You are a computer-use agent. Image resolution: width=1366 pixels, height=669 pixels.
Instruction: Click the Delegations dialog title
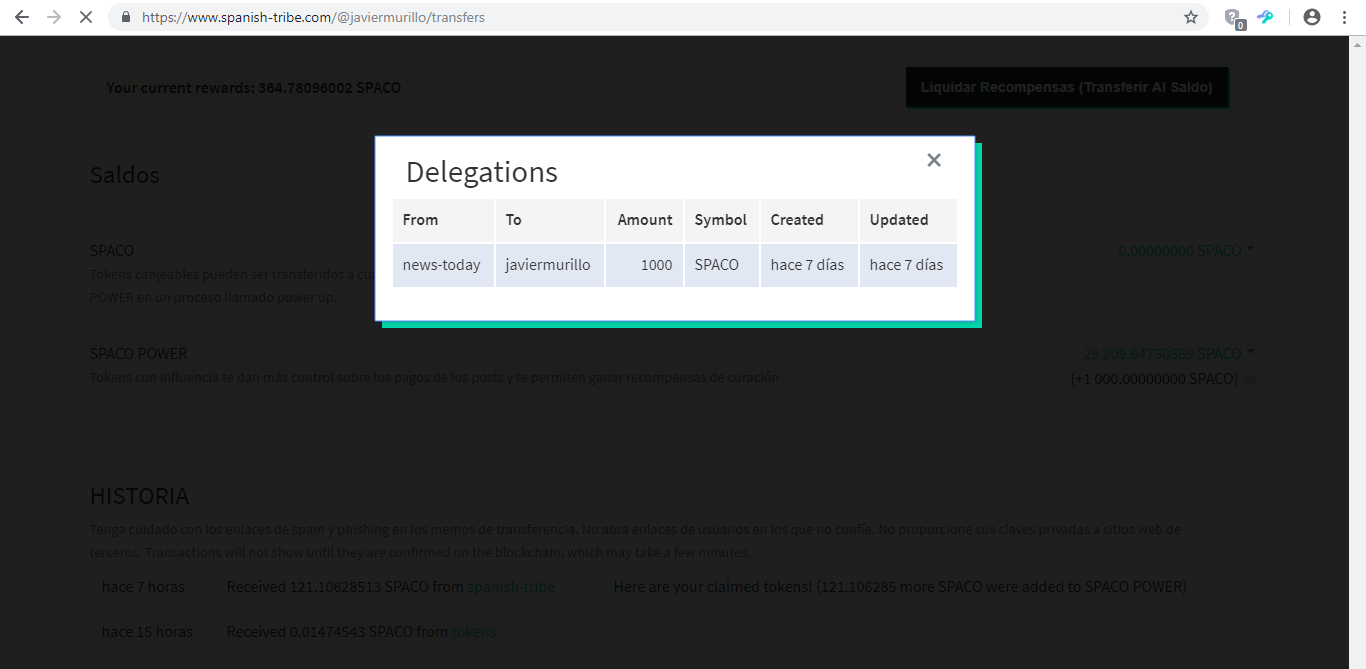pyautogui.click(x=481, y=172)
